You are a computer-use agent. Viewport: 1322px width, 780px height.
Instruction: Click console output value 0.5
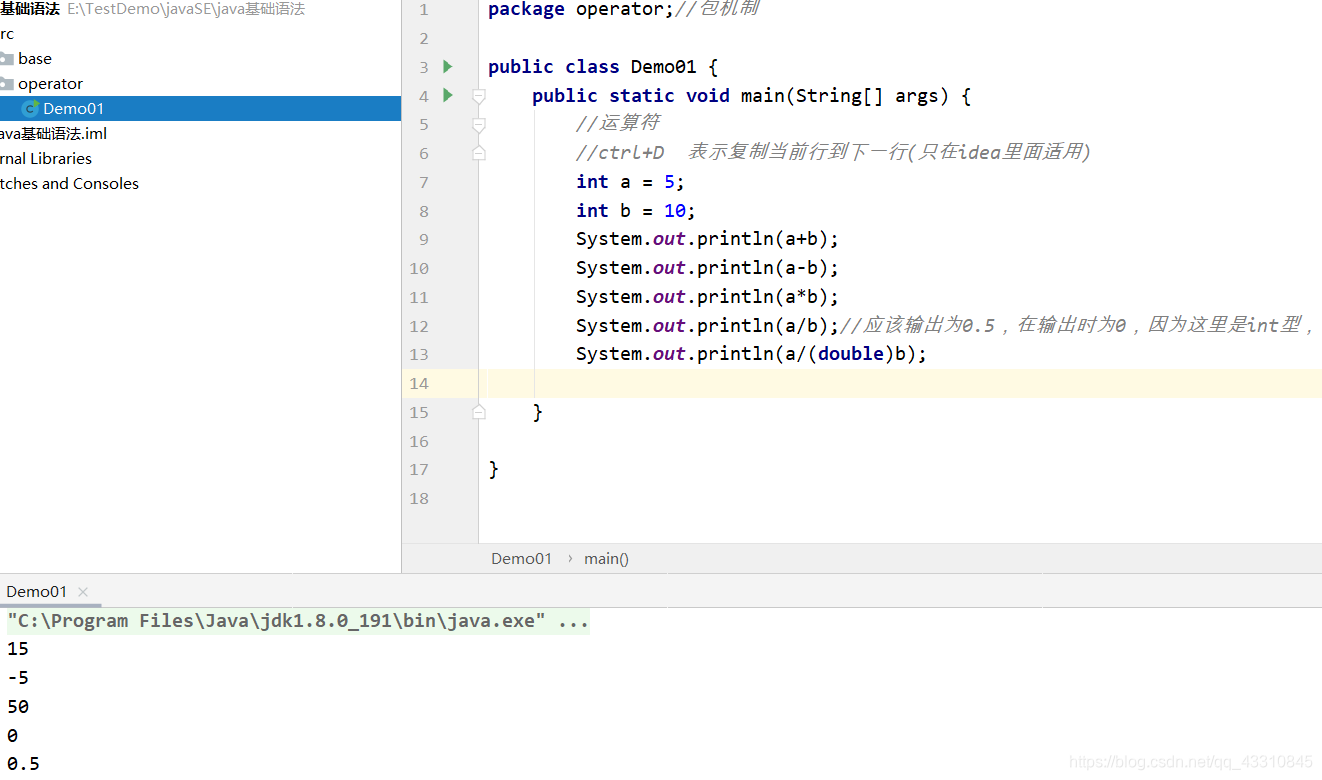click(23, 764)
